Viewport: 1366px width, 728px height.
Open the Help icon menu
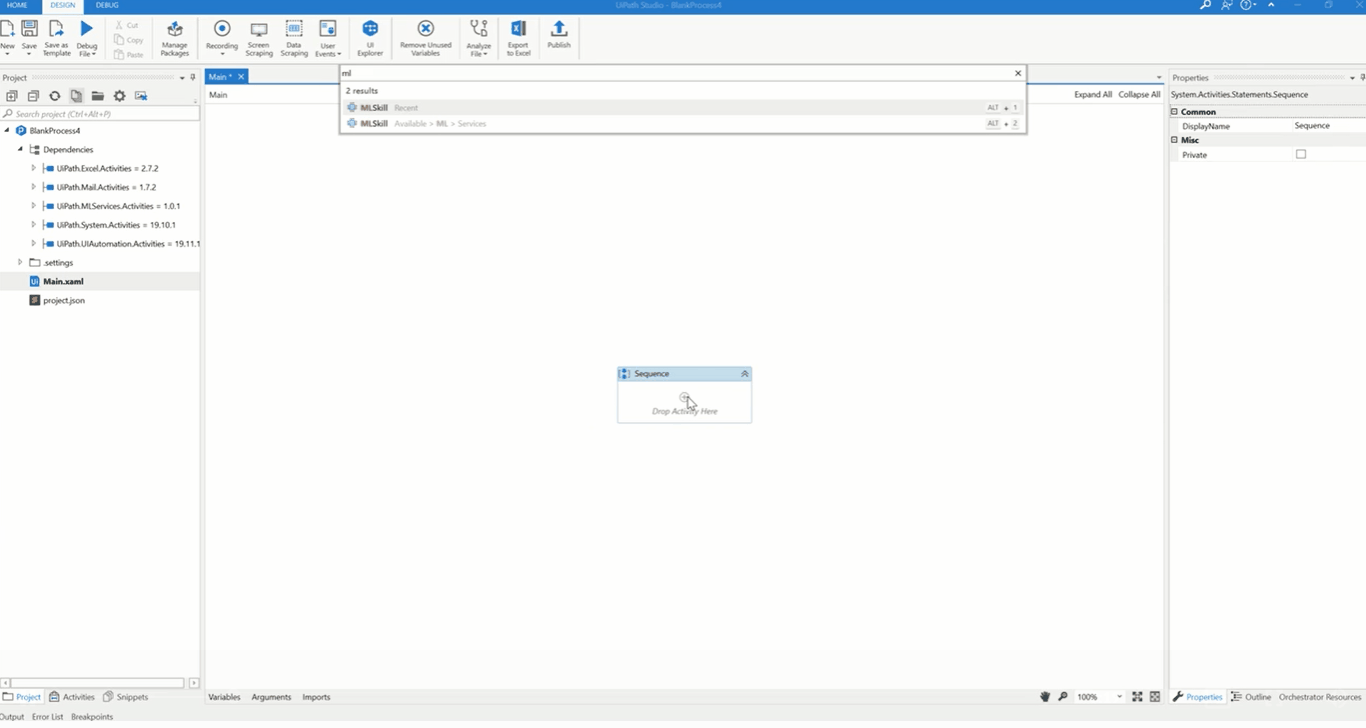pos(1248,5)
